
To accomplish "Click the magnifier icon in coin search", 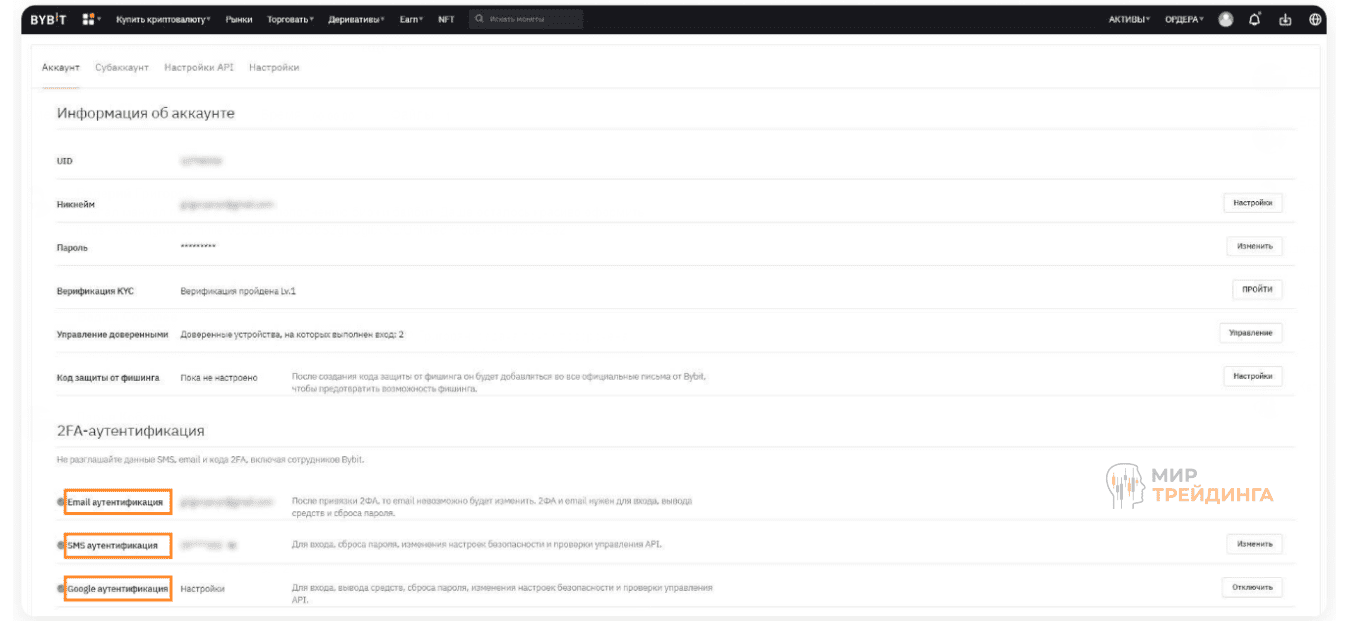I will click(x=479, y=18).
